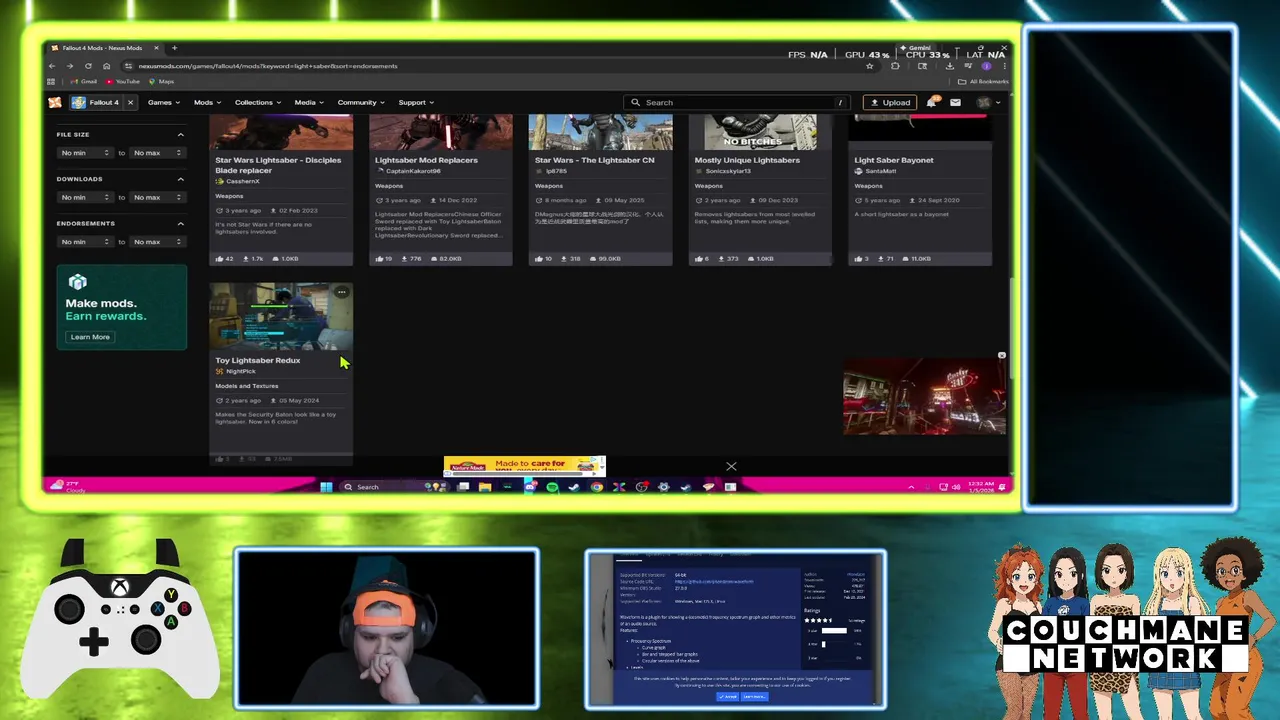The image size is (1280, 720).
Task: Click the Nexus Mods logo icon
Action: [x=55, y=102]
